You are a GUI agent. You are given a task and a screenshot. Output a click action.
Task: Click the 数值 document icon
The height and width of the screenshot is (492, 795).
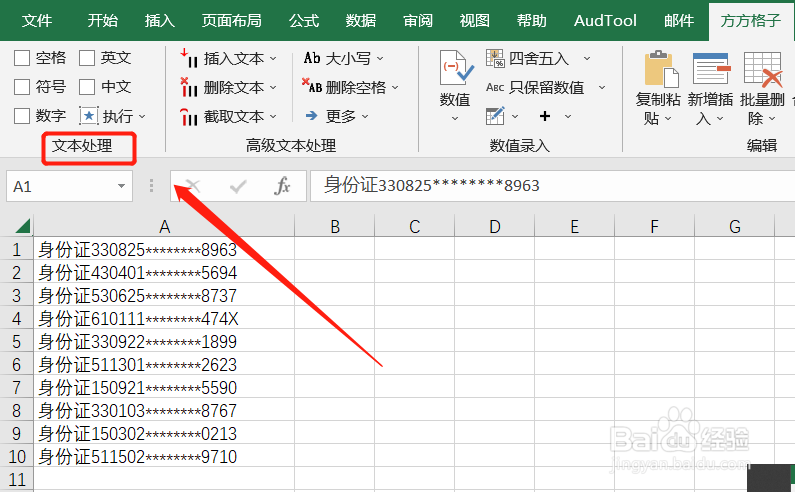pyautogui.click(x=456, y=67)
